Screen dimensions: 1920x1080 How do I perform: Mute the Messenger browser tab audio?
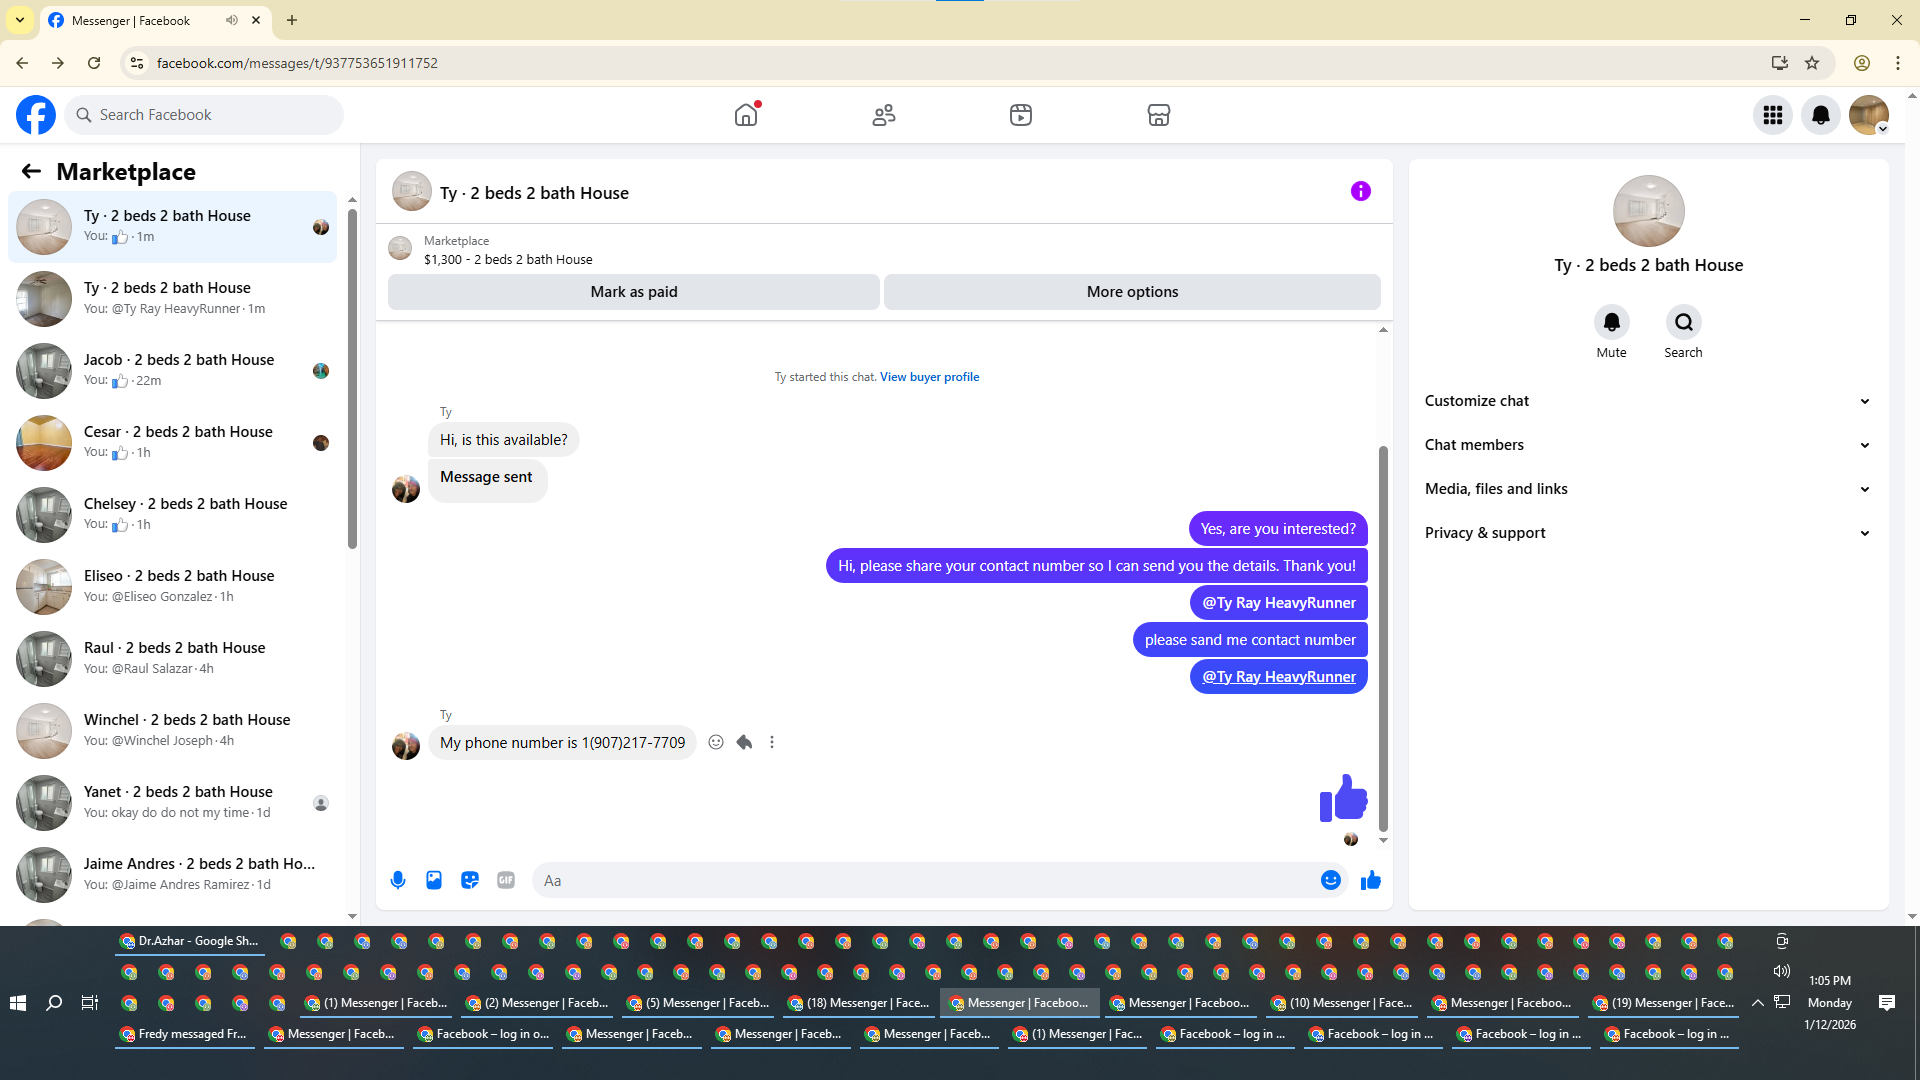[232, 20]
